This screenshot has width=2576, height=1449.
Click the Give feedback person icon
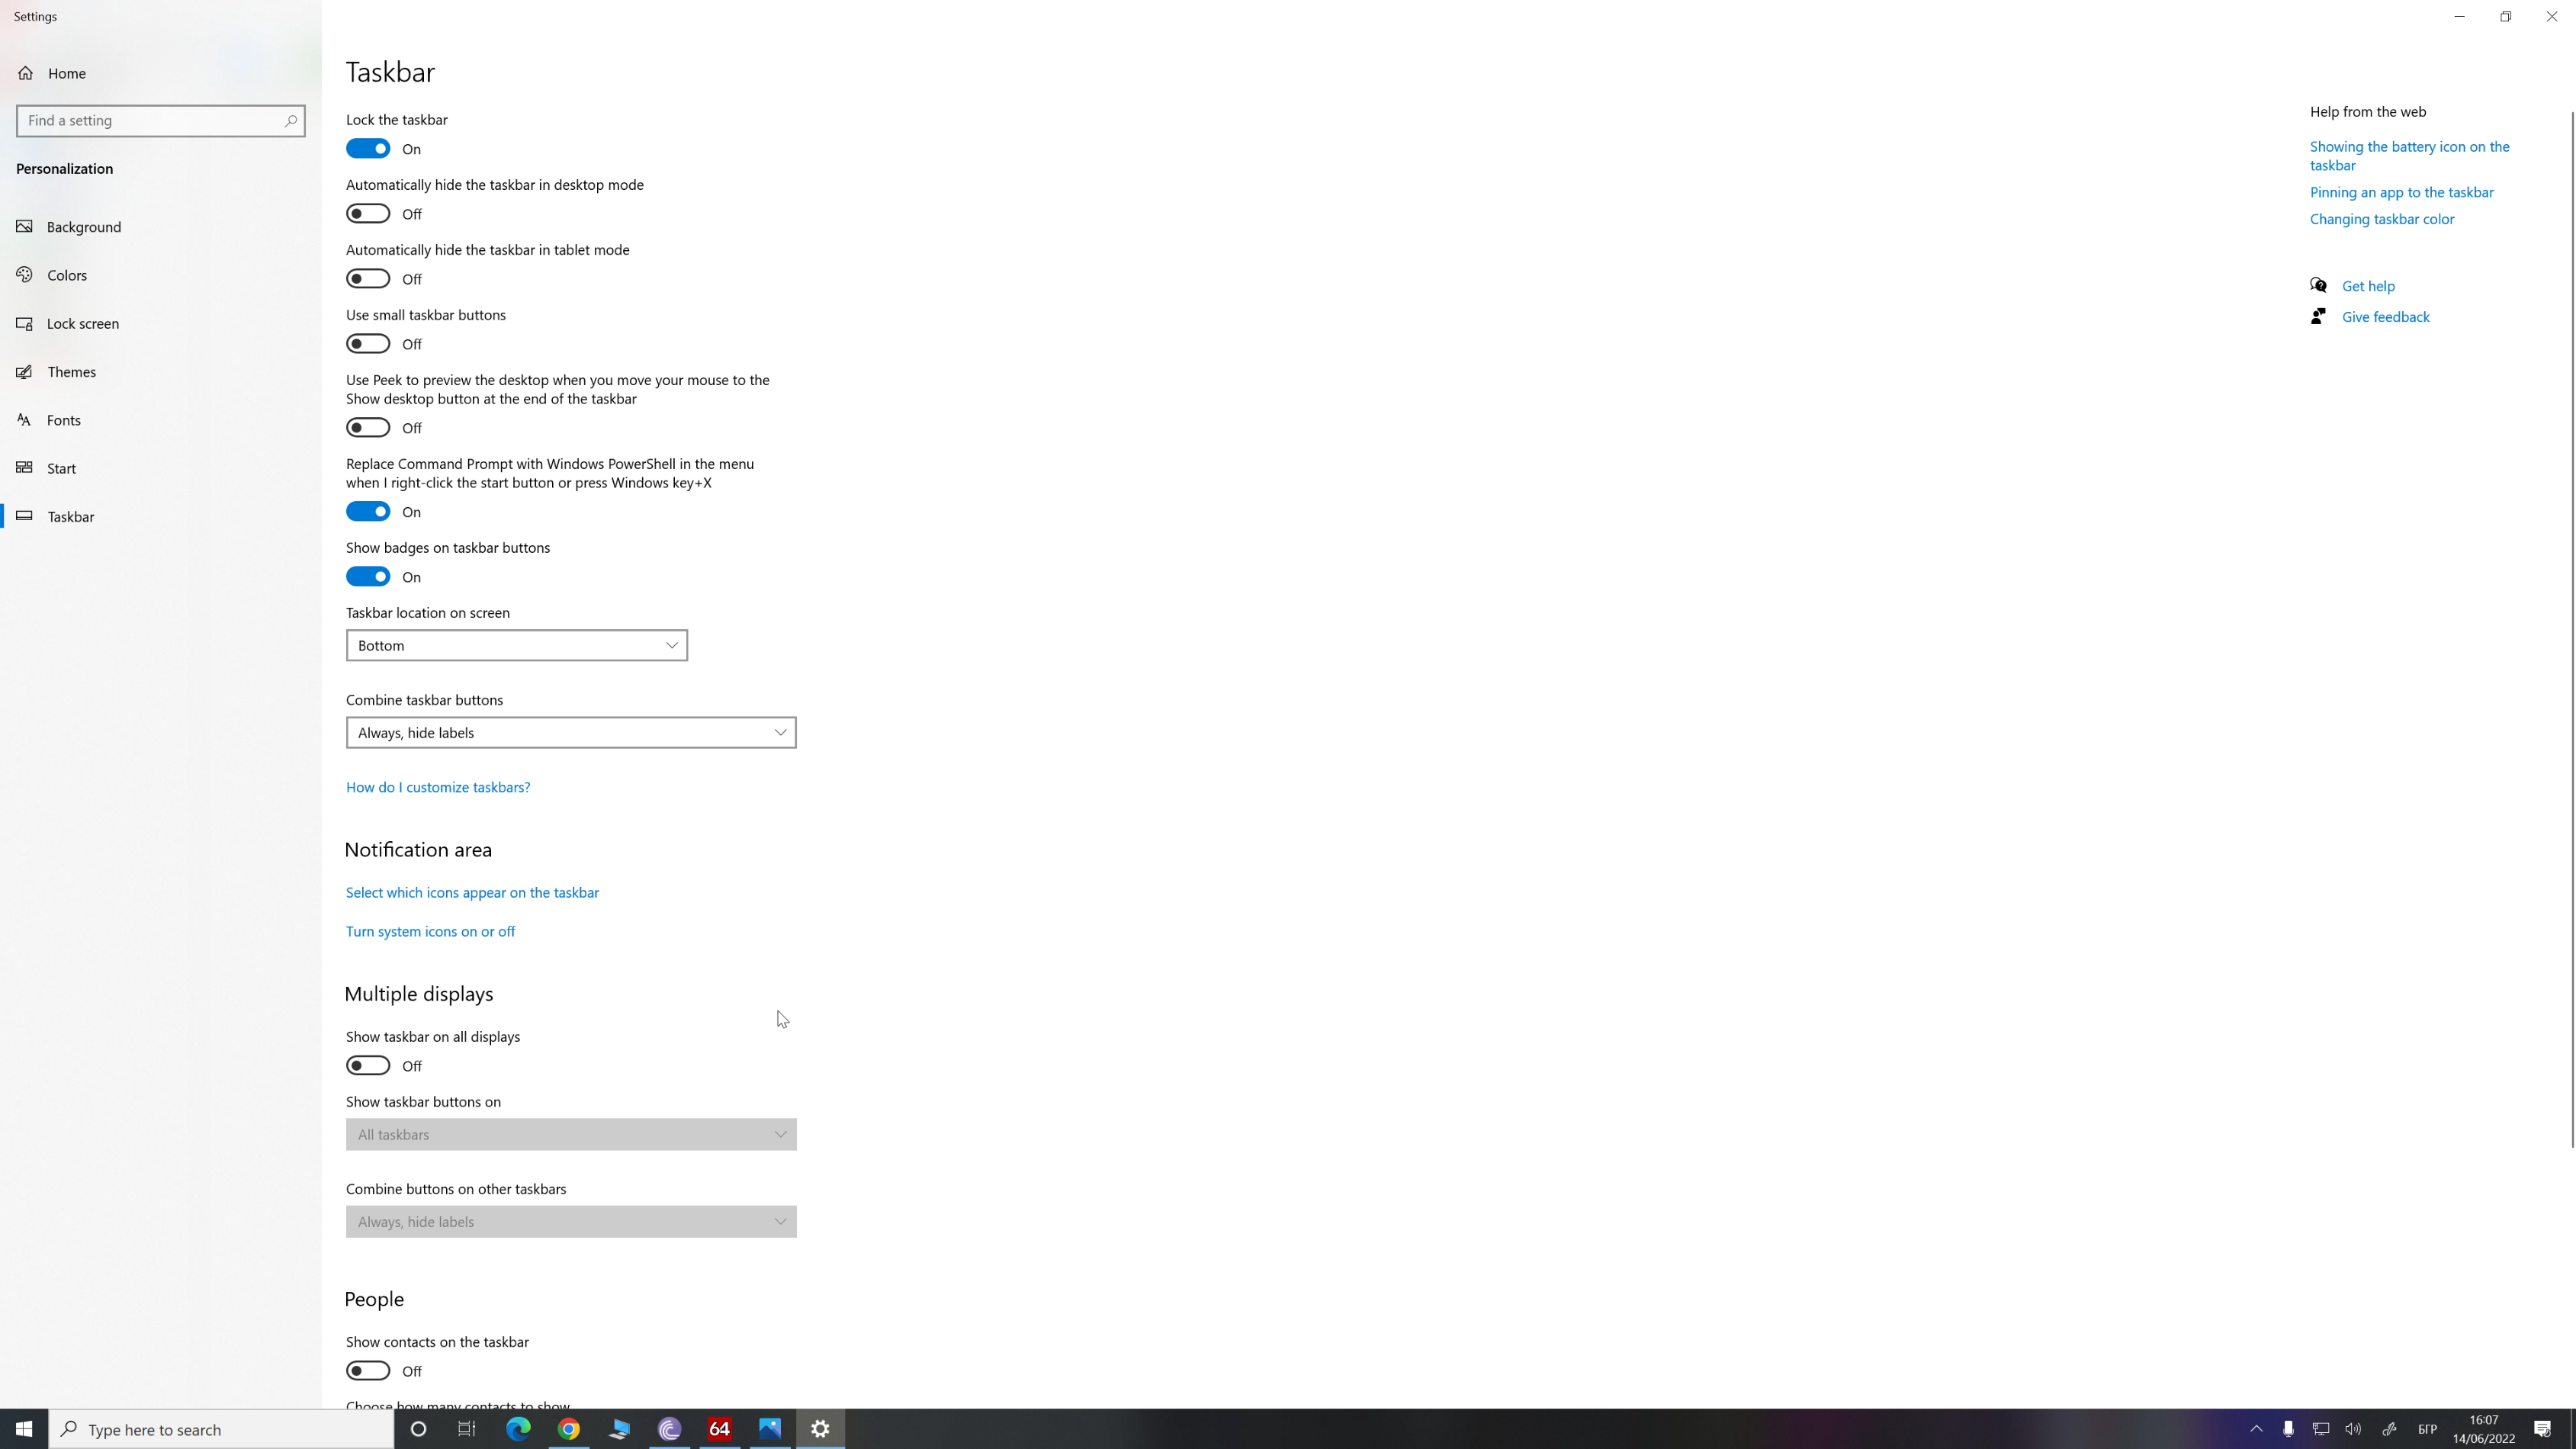tap(2318, 316)
